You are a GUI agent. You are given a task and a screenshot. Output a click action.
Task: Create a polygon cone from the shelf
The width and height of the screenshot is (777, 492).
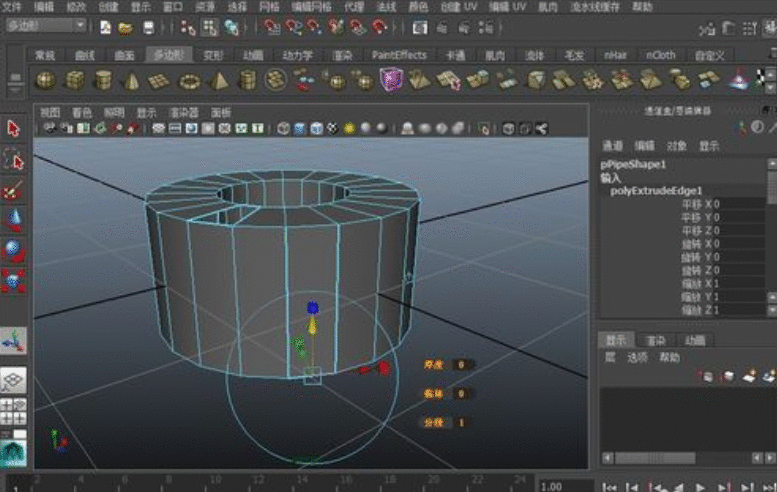[x=132, y=79]
